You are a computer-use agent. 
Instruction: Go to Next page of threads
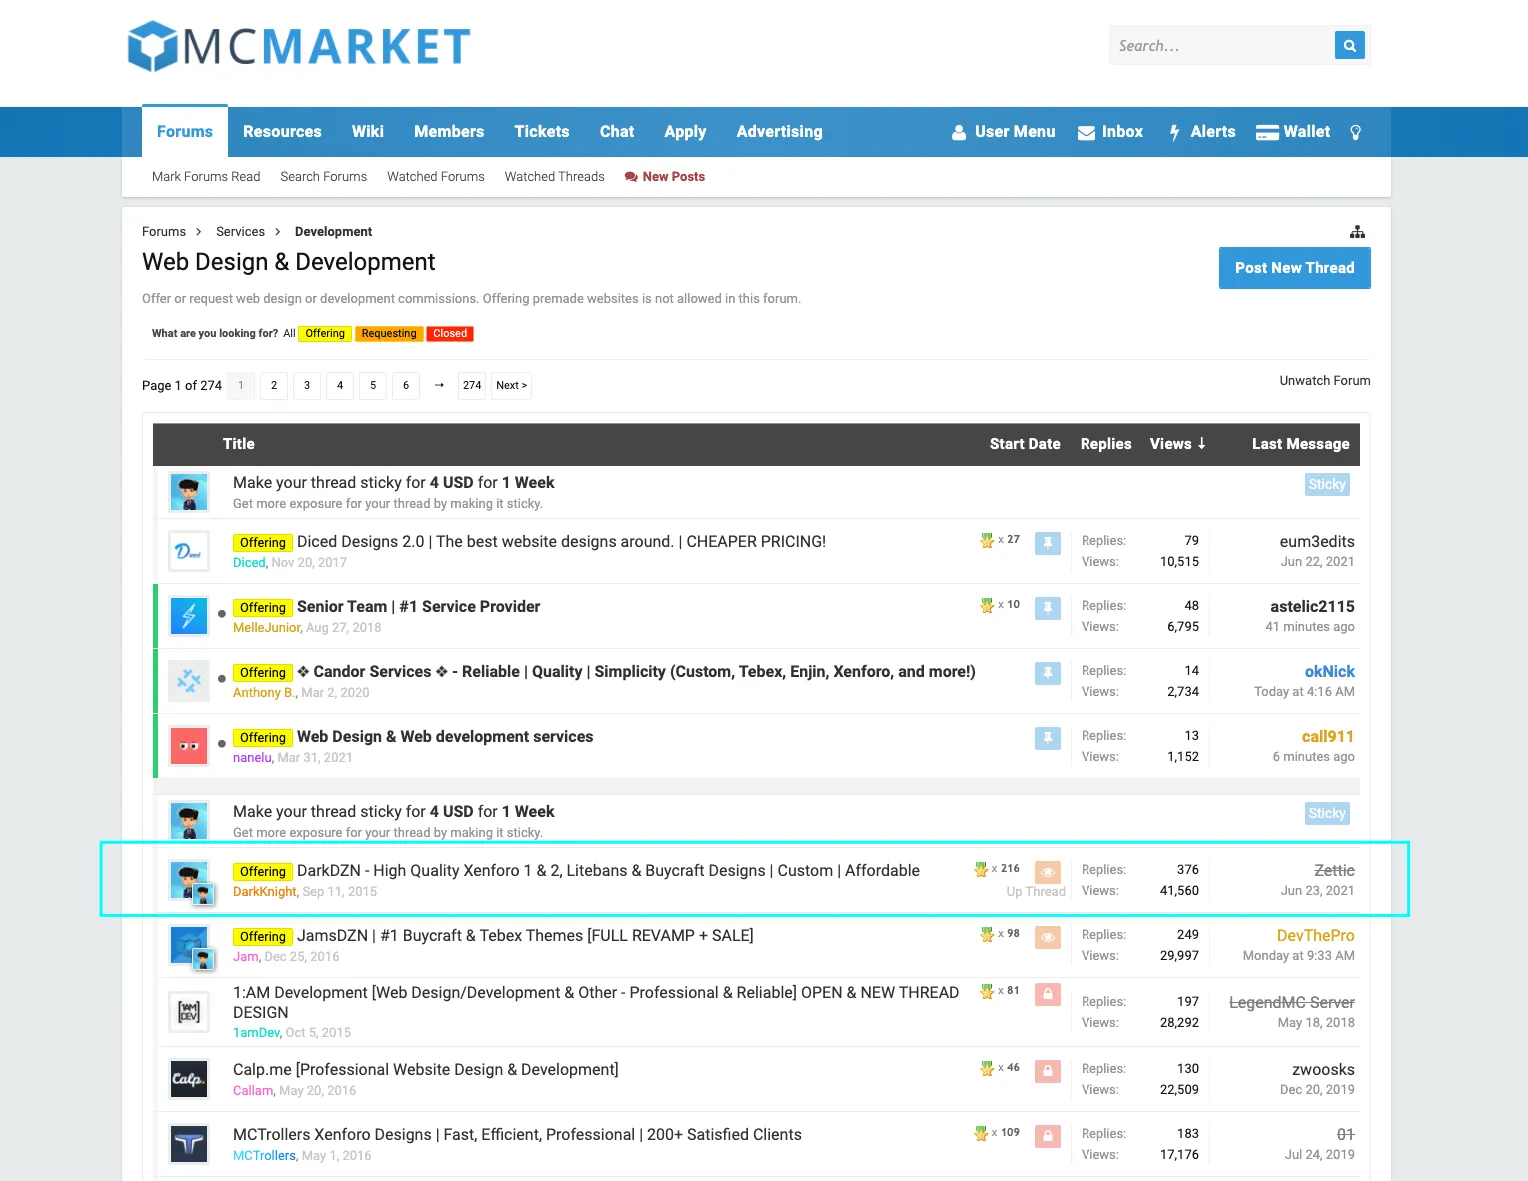[511, 386]
